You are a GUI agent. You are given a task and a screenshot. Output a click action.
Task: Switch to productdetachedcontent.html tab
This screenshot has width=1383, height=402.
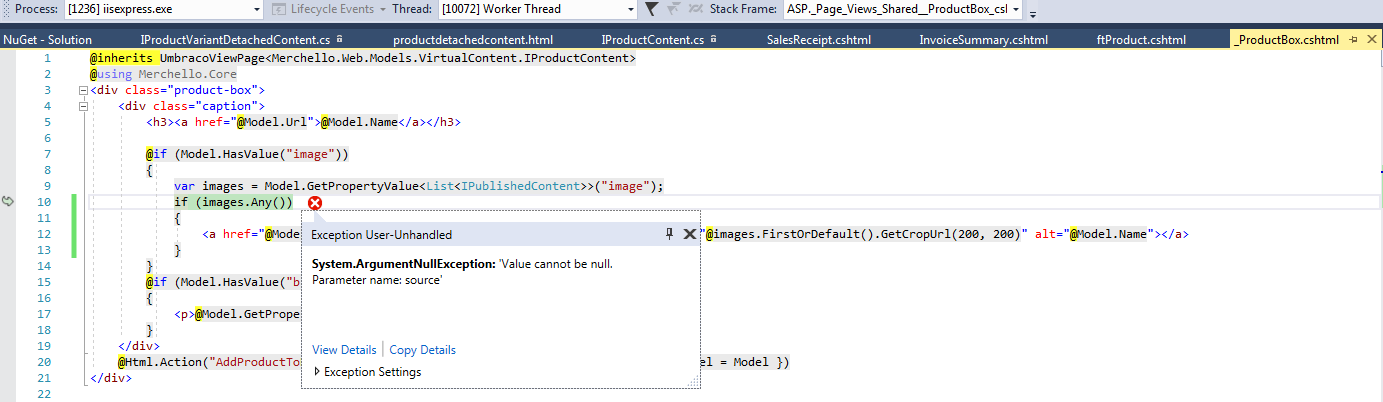[x=473, y=40]
